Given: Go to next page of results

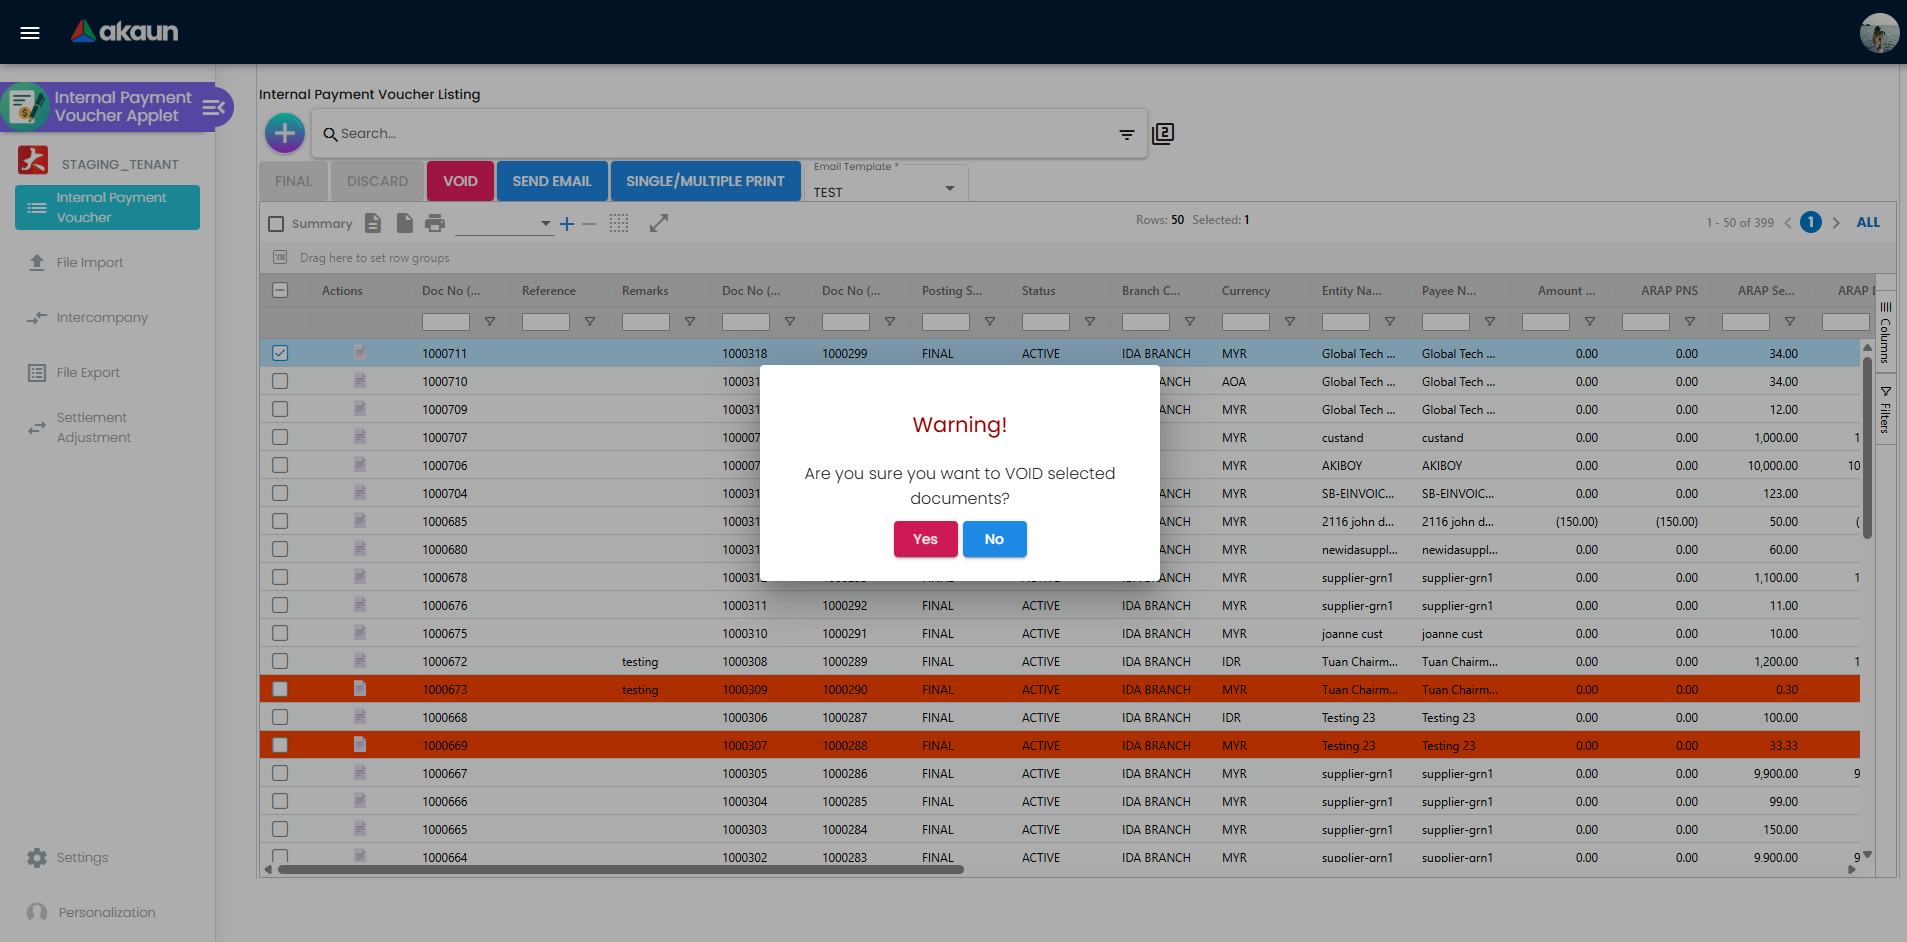Looking at the screenshot, I should click(x=1836, y=223).
